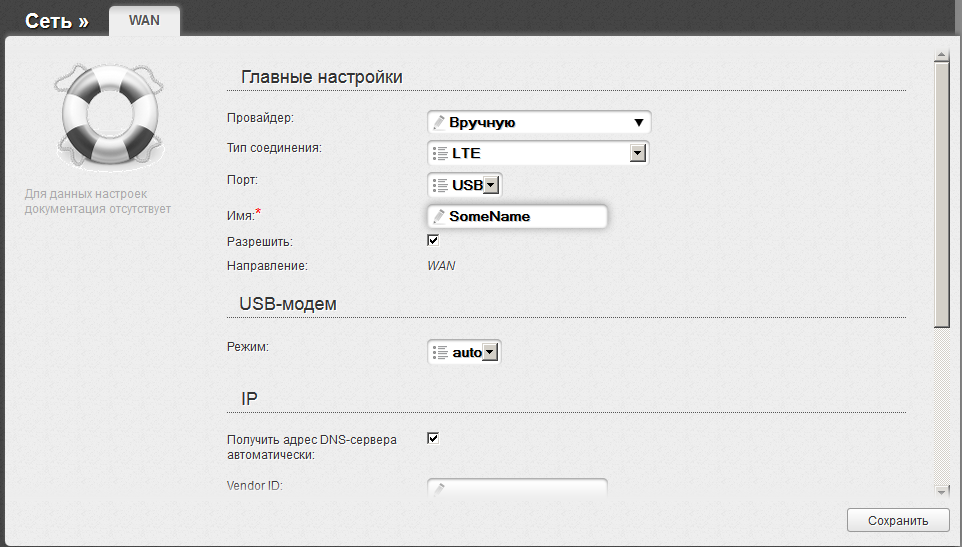Viewport: 962px width, 547px height.
Task: Click list icon in Режим auto selector
Action: [440, 353]
